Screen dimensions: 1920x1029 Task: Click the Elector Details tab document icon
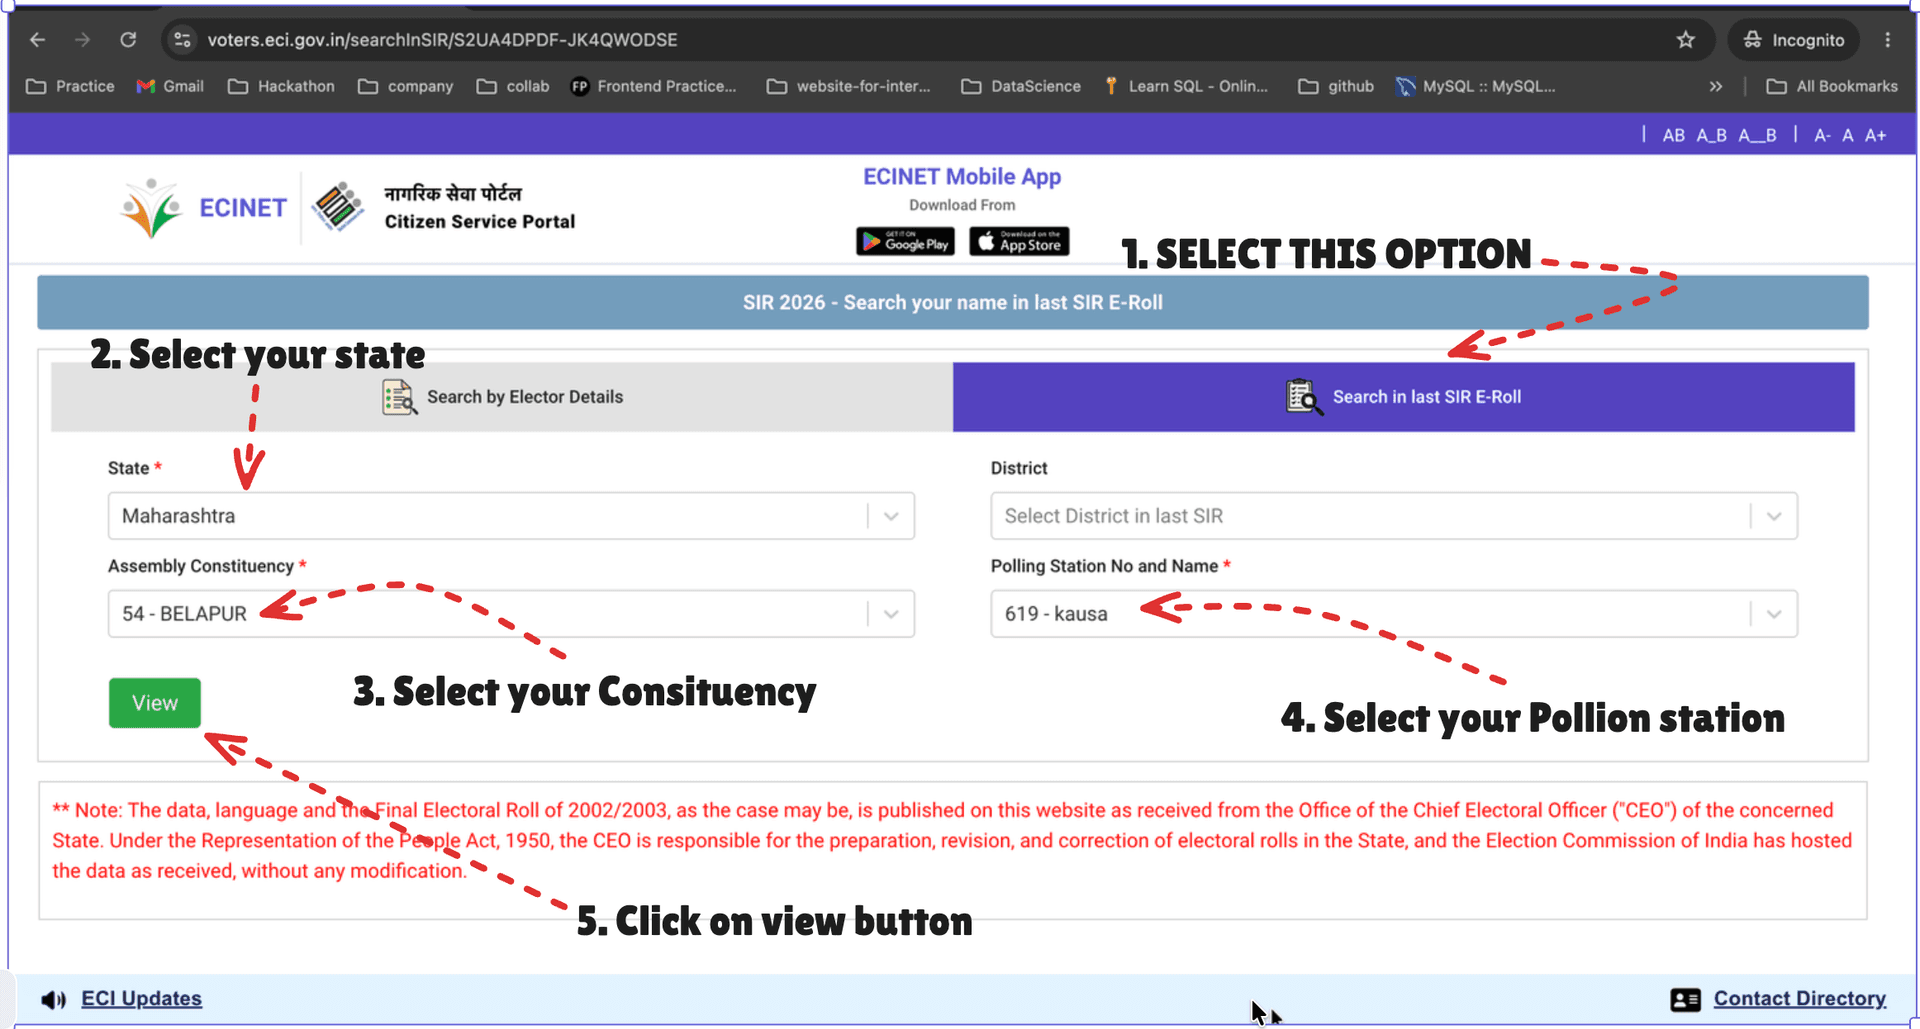pos(399,397)
